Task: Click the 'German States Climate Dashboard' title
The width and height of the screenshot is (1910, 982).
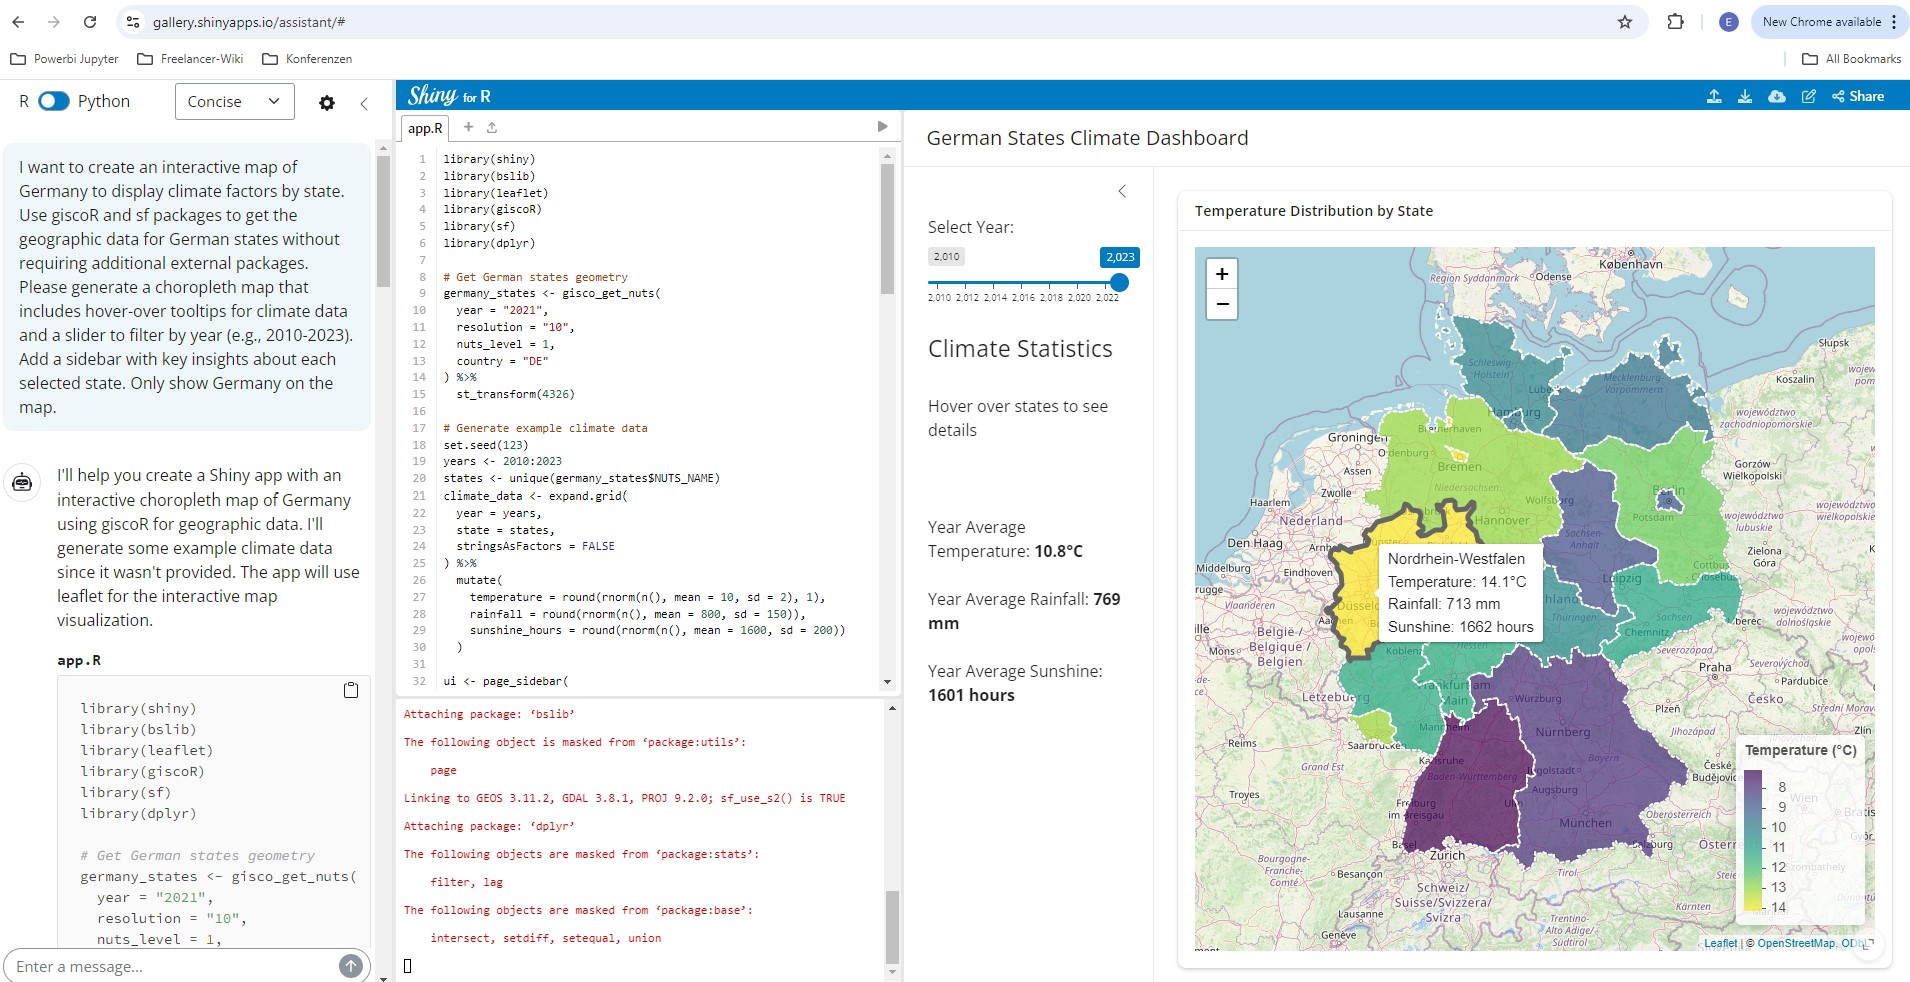Action: (1087, 138)
